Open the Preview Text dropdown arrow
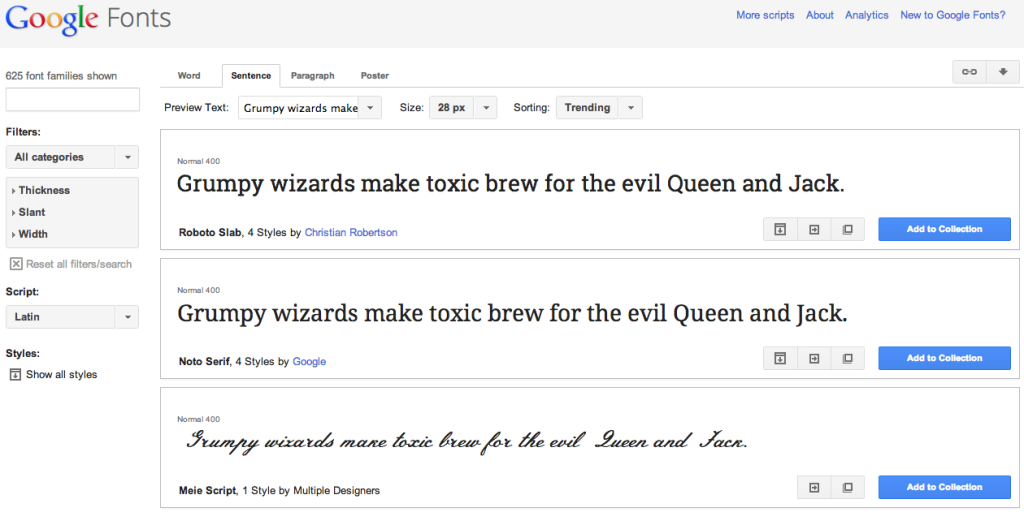 (370, 108)
